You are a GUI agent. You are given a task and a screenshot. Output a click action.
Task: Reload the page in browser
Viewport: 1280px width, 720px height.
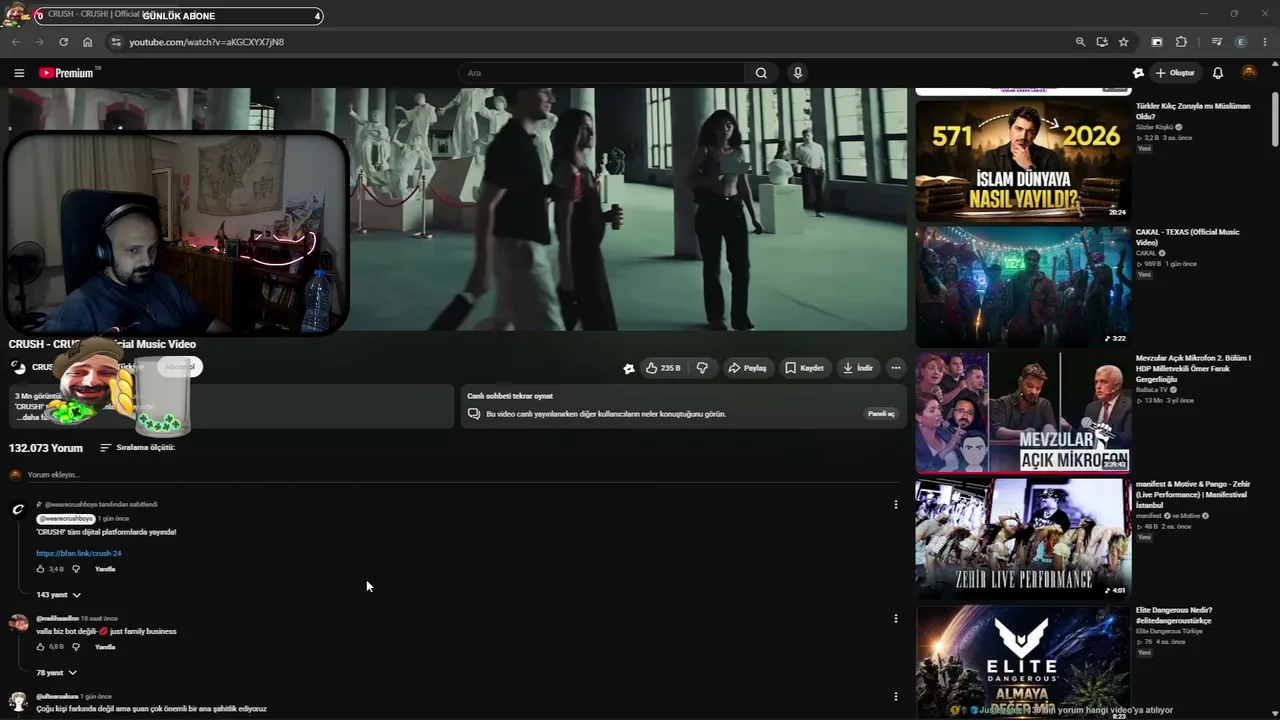(x=63, y=42)
